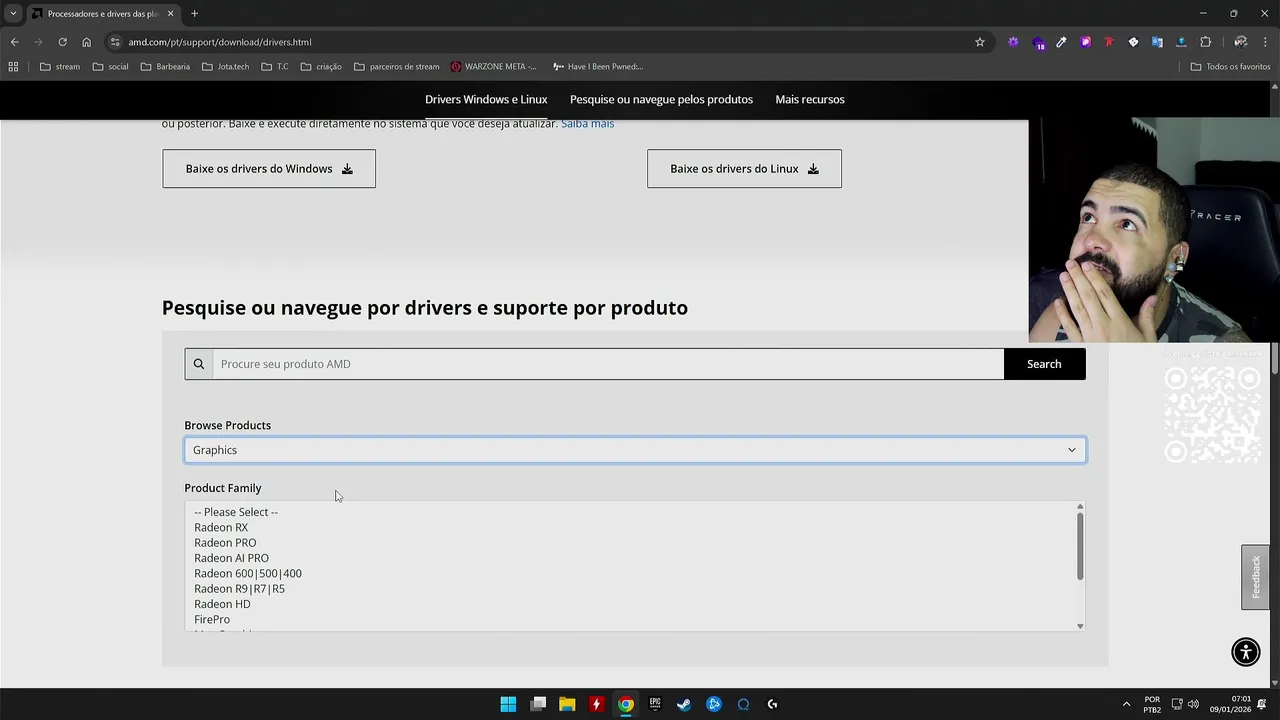1280x720 pixels.
Task: Click the magnifier icon in search box
Action: [x=198, y=364]
